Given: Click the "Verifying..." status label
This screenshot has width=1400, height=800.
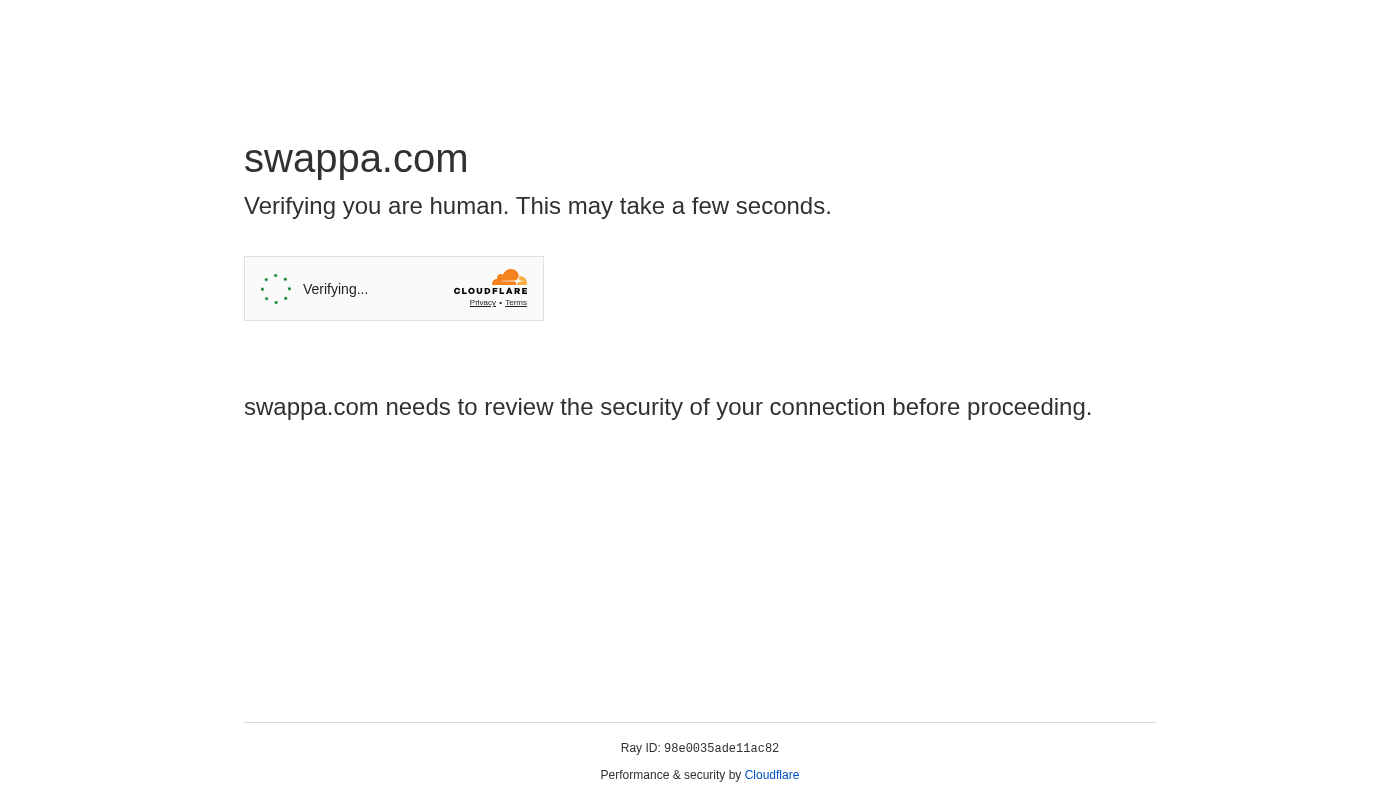Looking at the screenshot, I should click(335, 289).
